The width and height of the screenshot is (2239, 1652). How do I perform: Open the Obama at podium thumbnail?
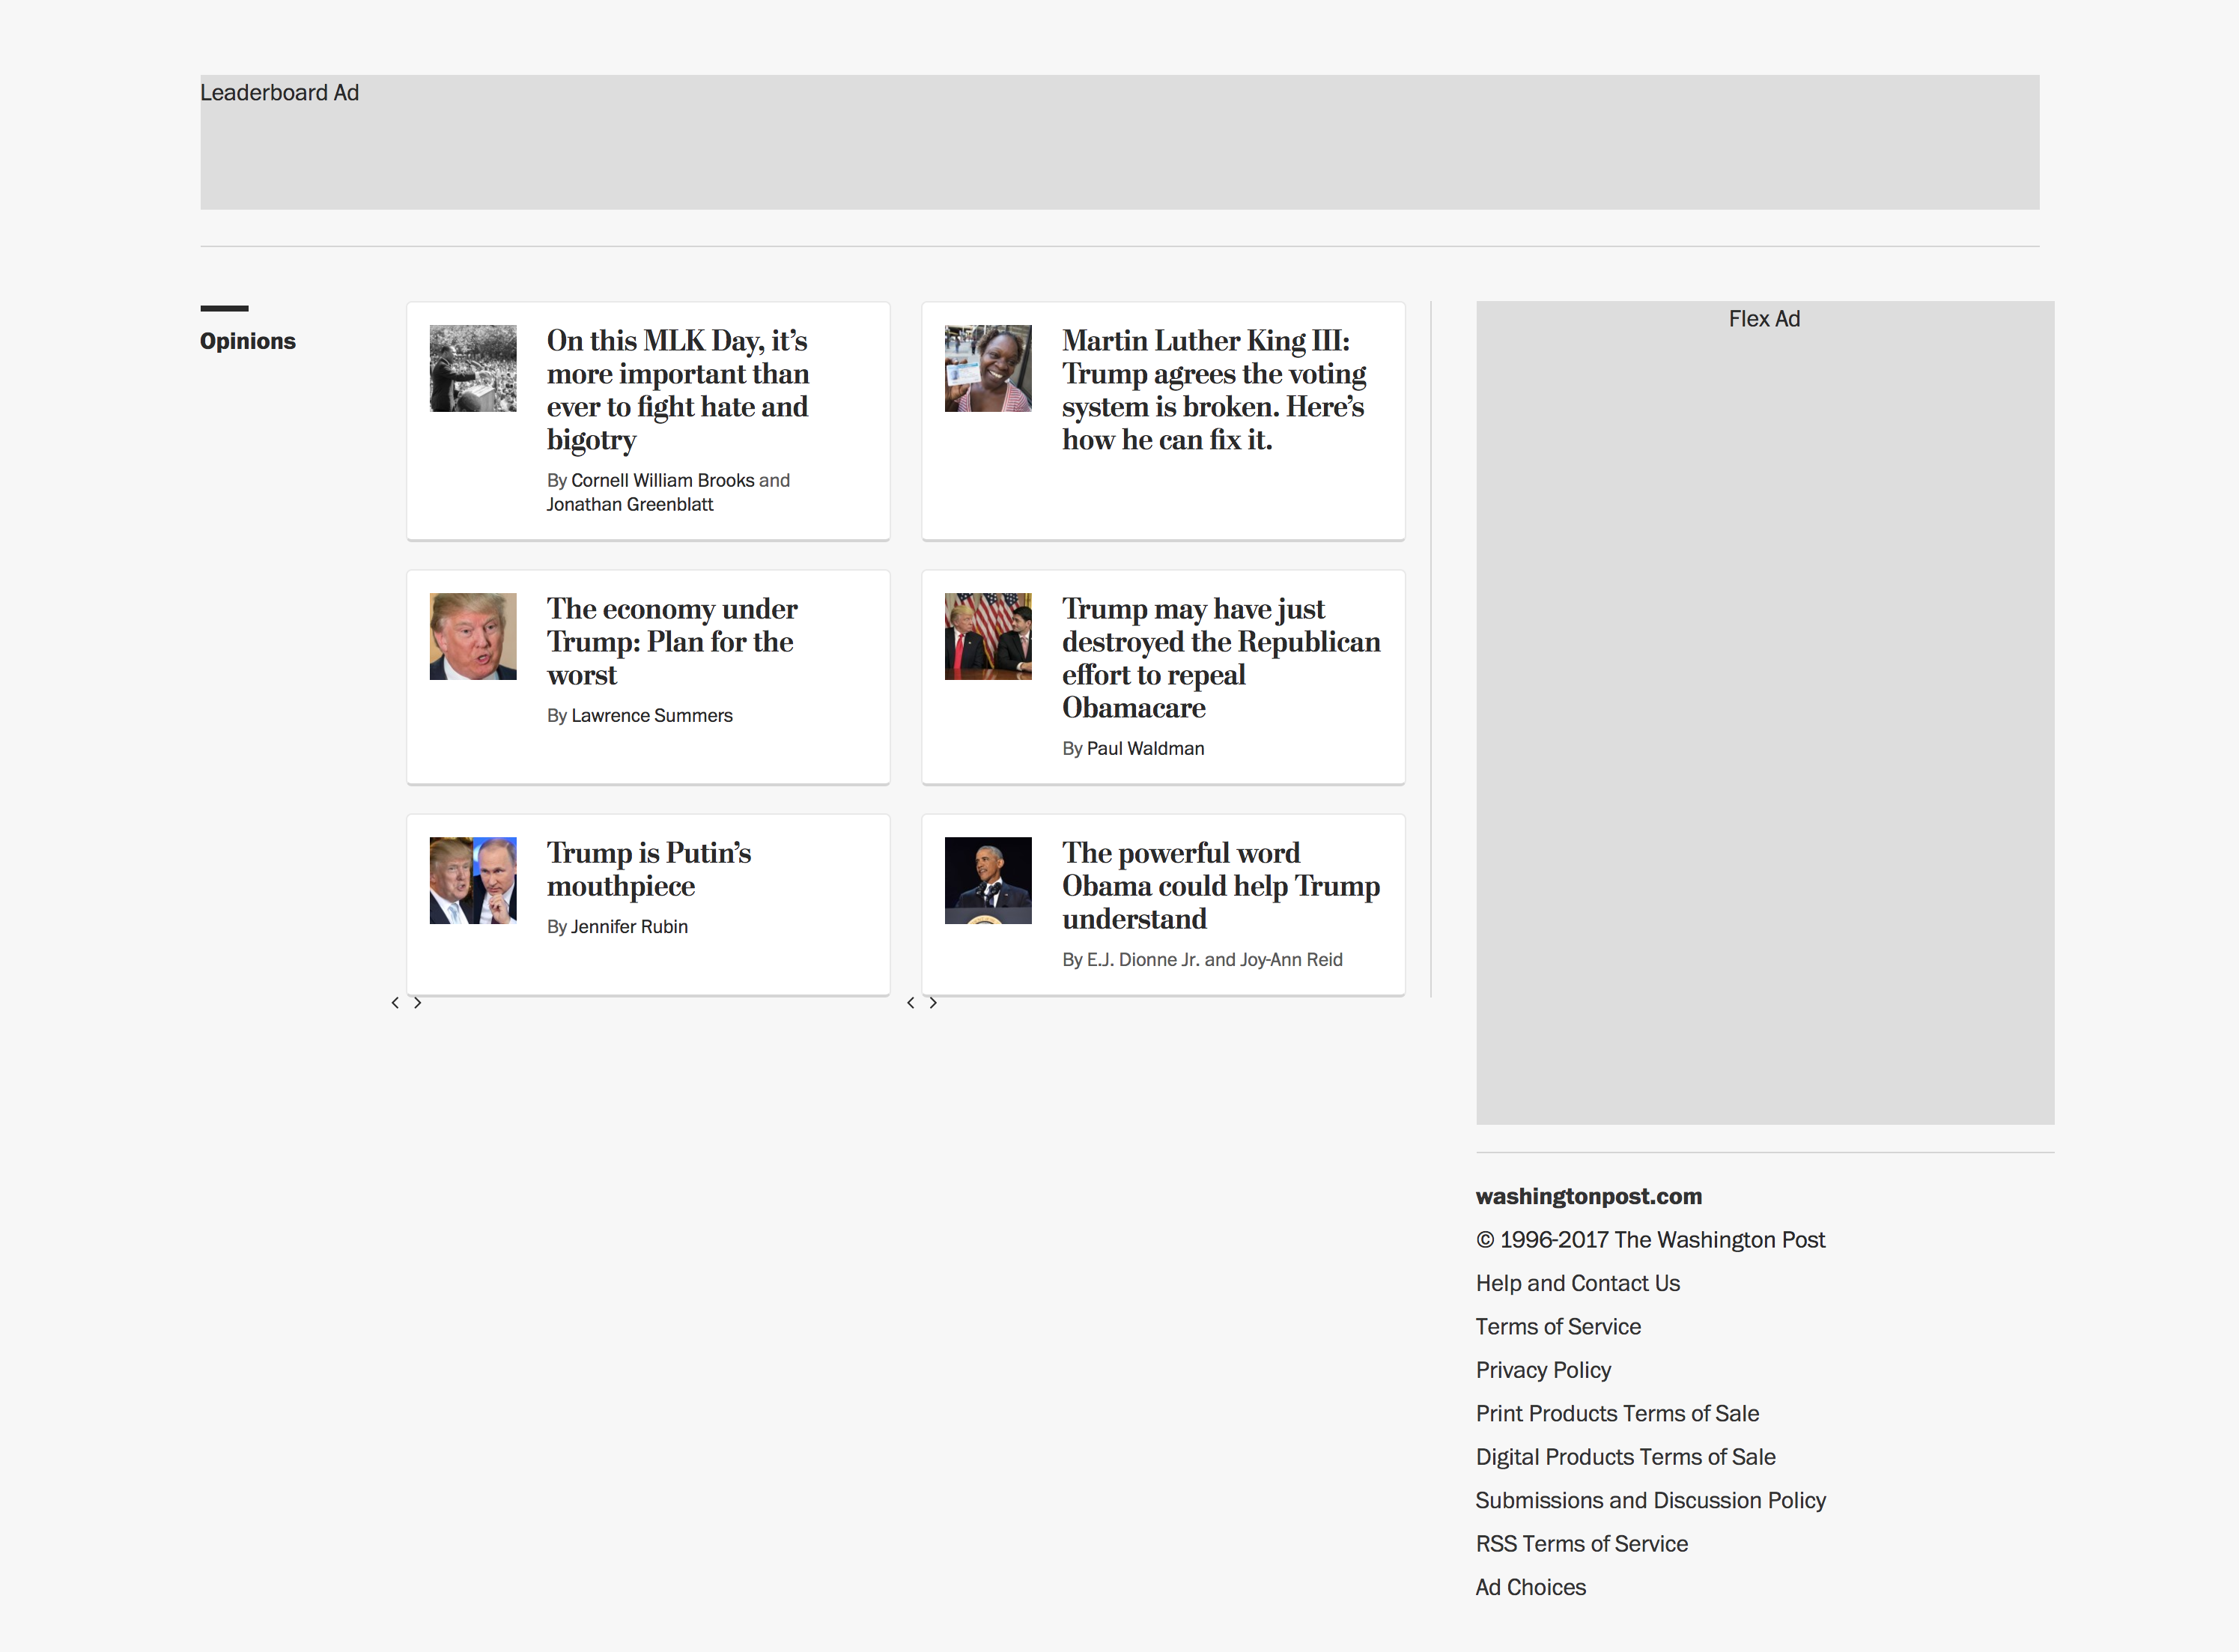point(988,880)
